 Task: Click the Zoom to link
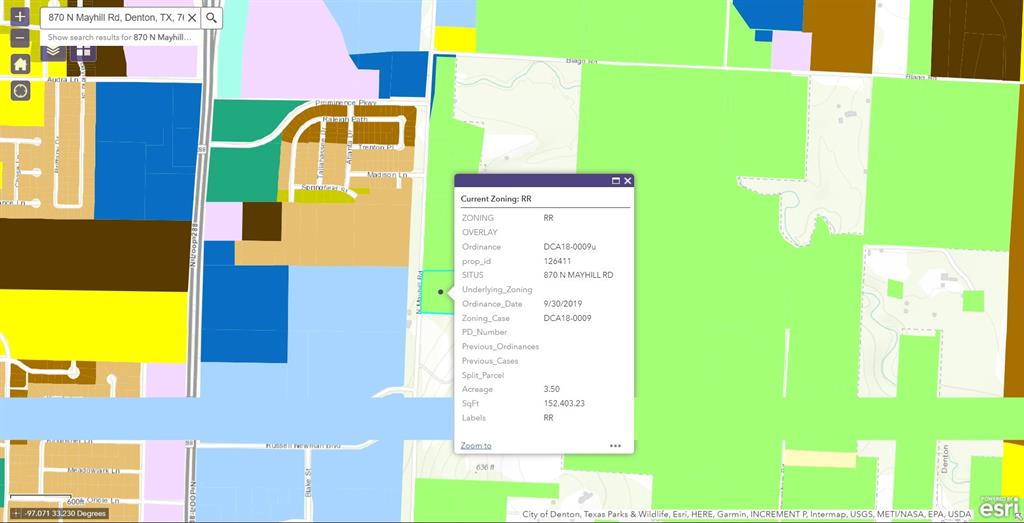(x=476, y=446)
